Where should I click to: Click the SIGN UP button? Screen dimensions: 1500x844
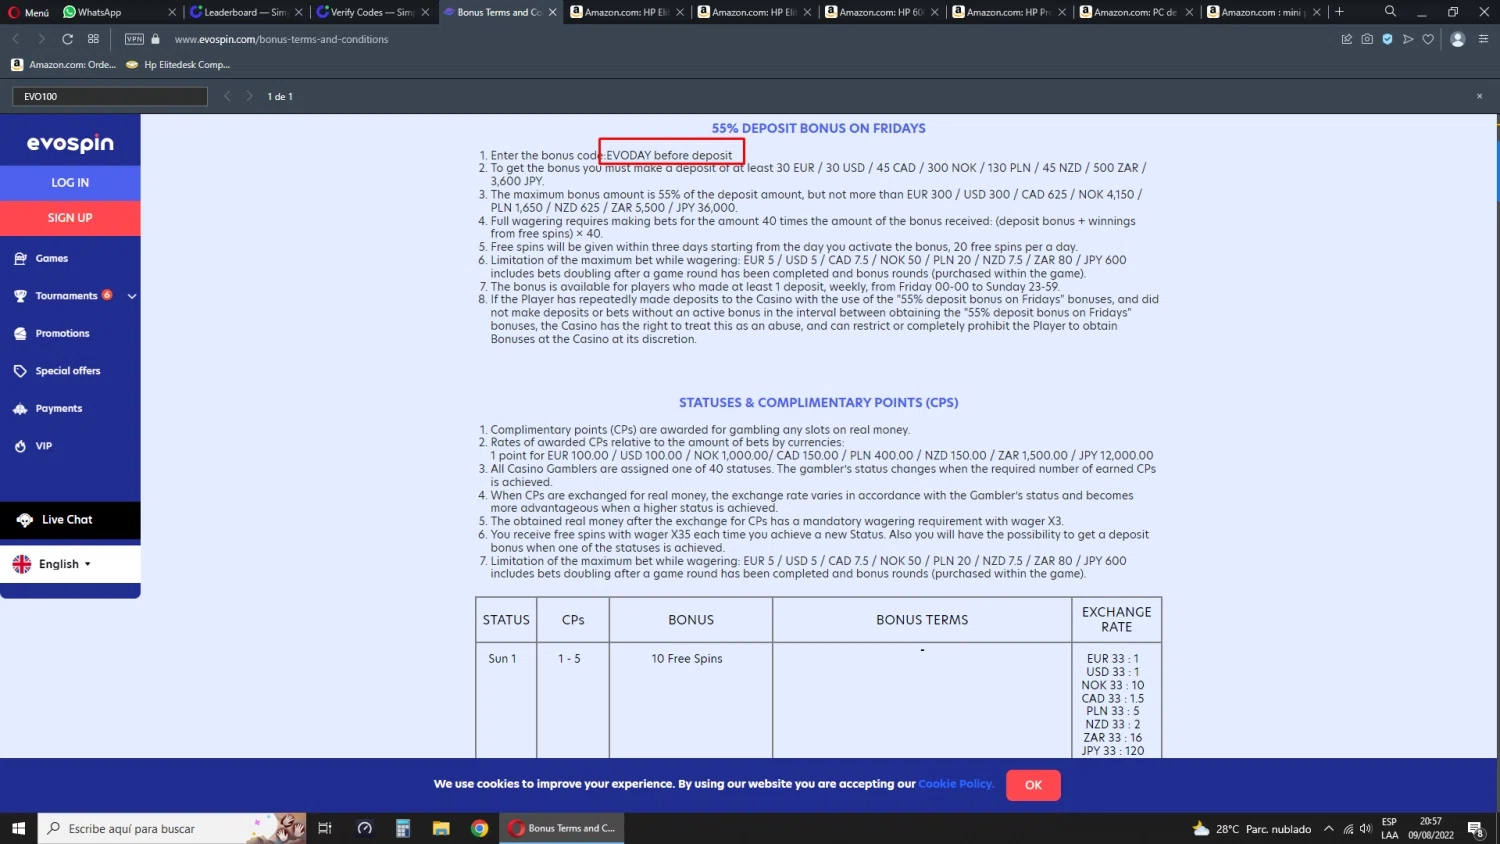tap(70, 218)
